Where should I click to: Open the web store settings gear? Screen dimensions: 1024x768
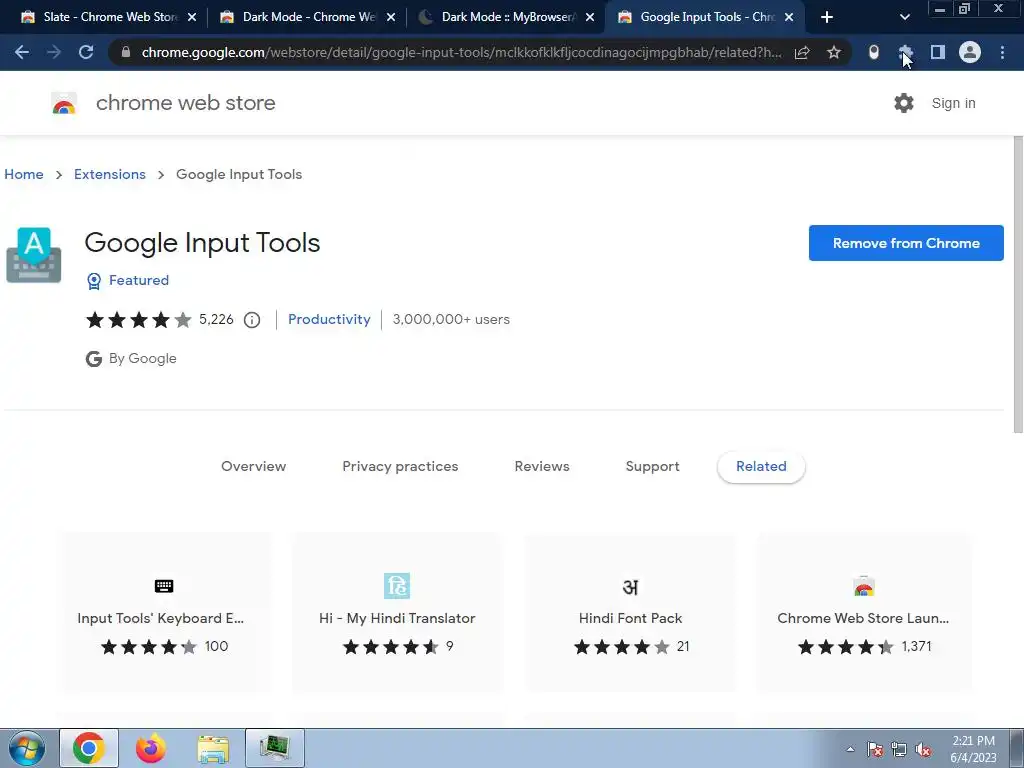click(x=904, y=103)
